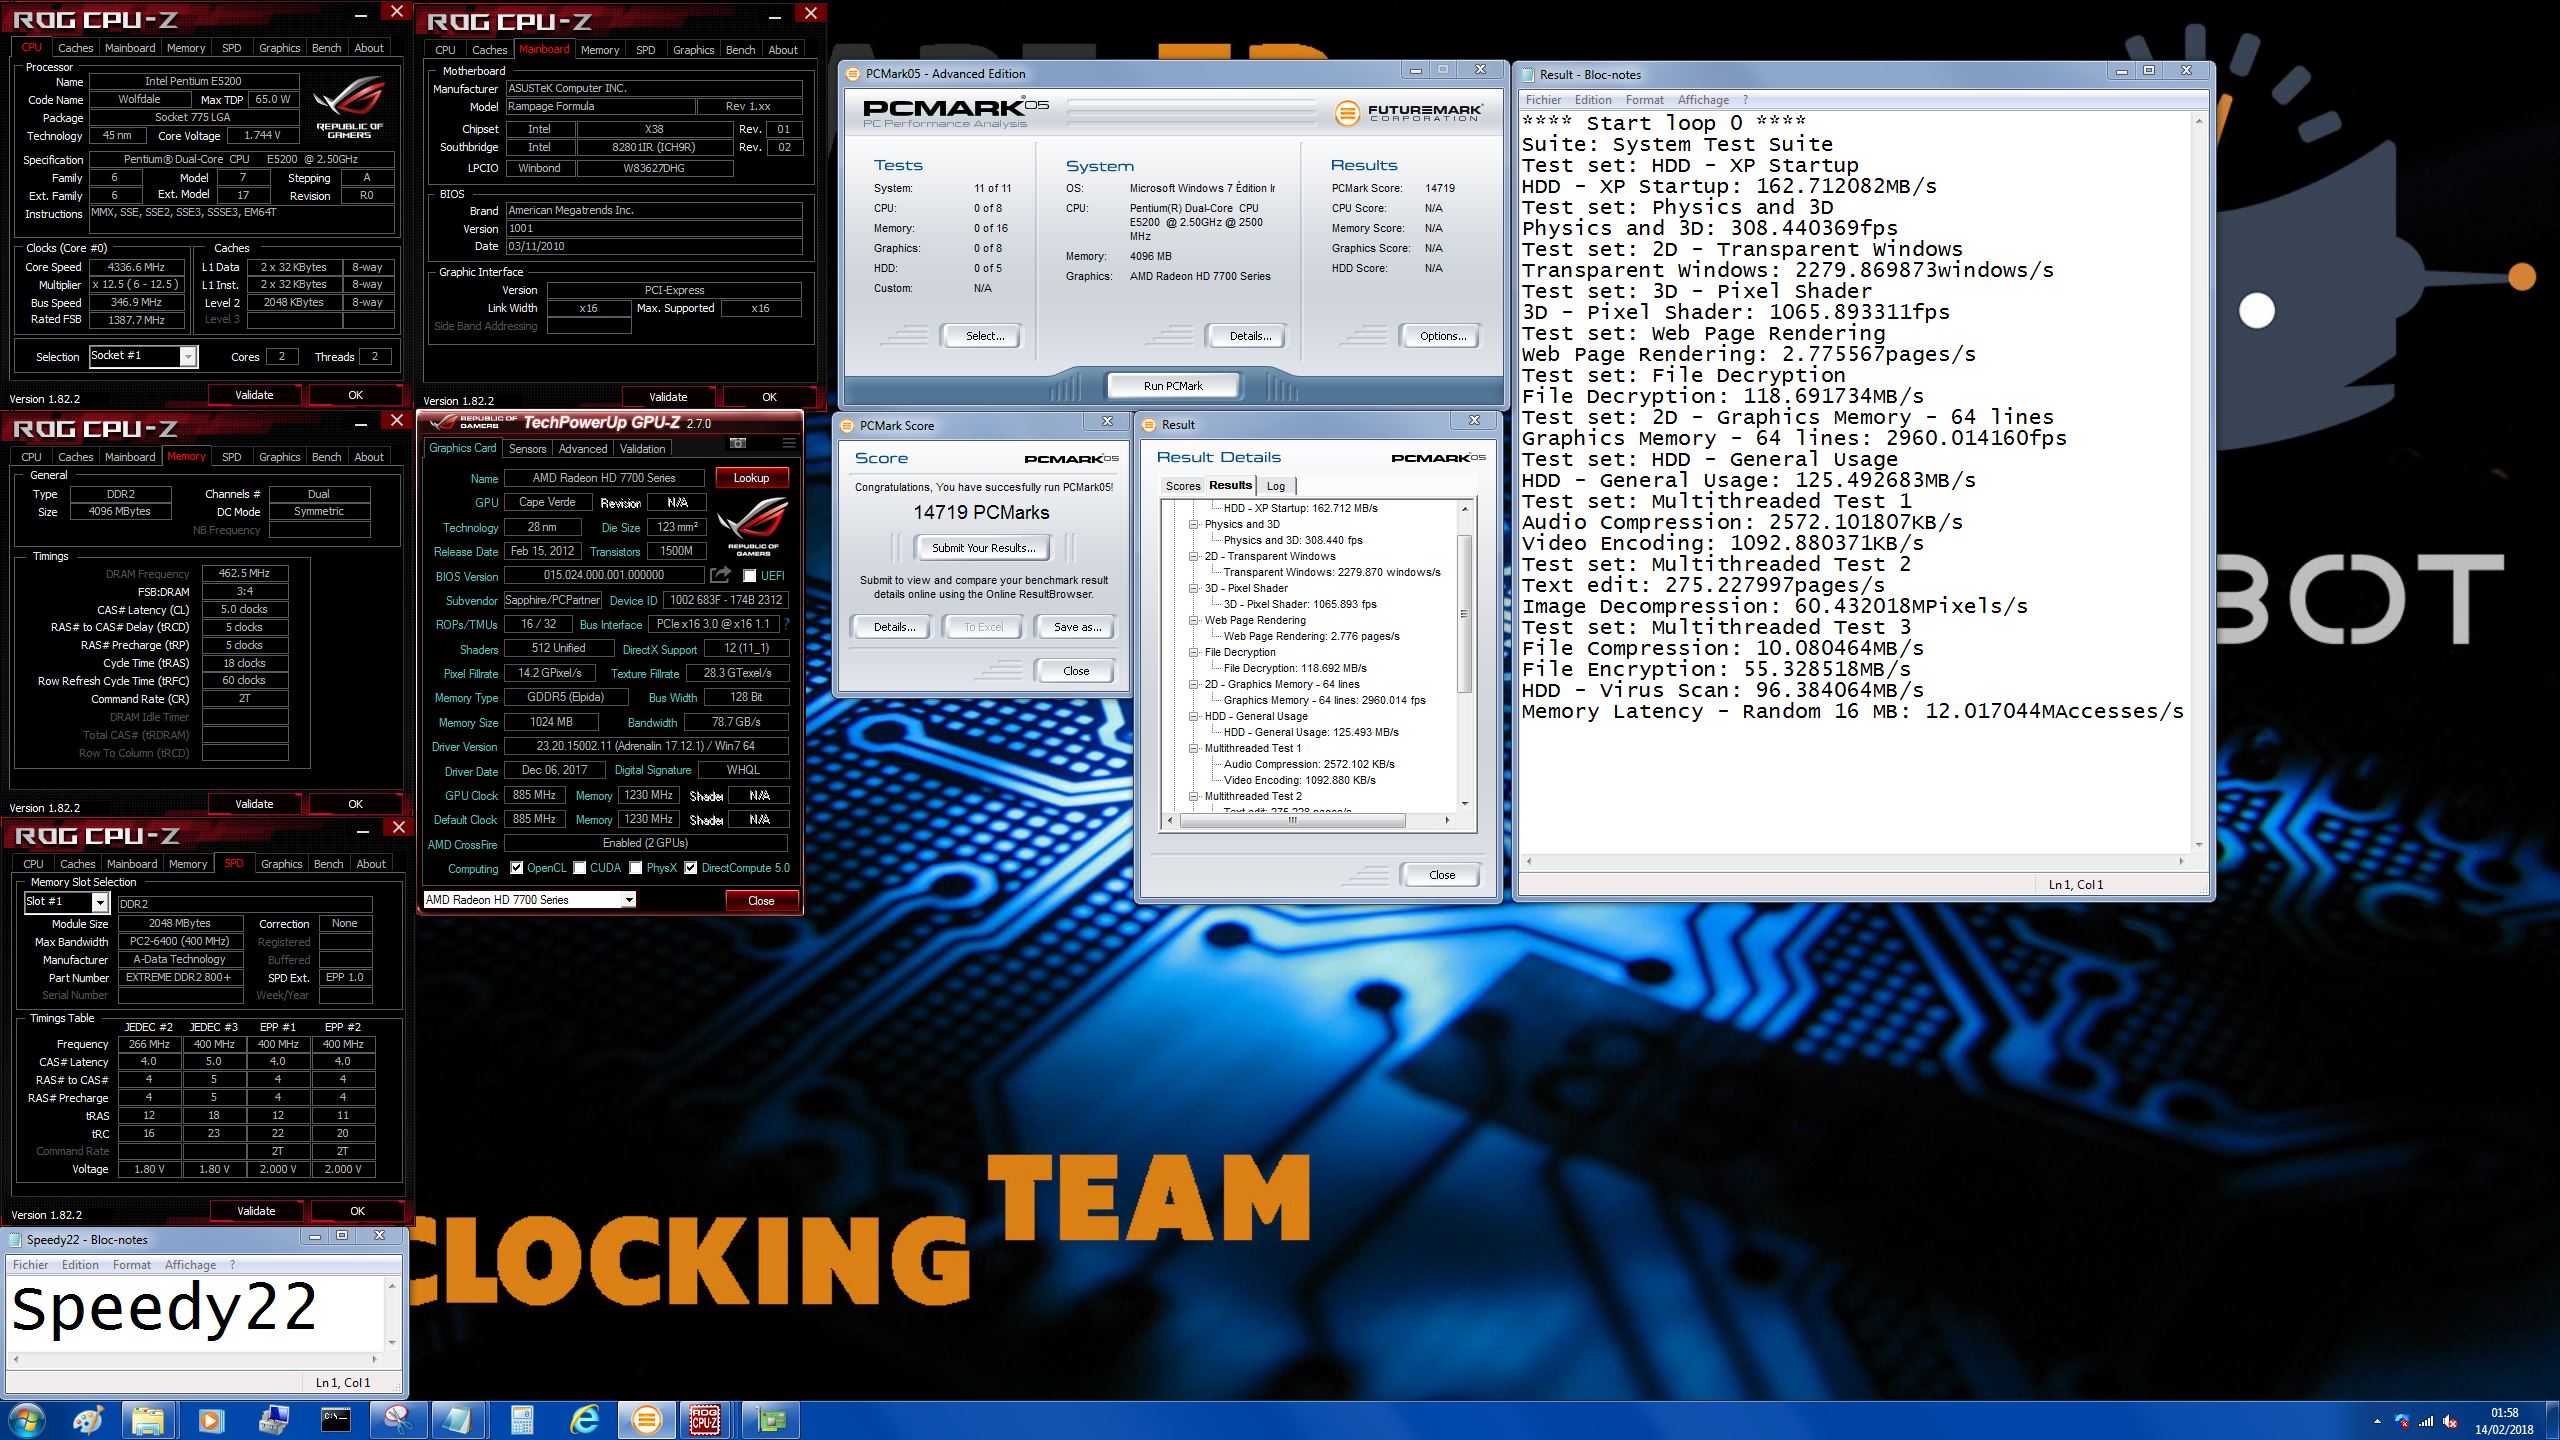The width and height of the screenshot is (2560, 1440).
Task: Click the Result notepad title bar icon
Action: (1527, 74)
